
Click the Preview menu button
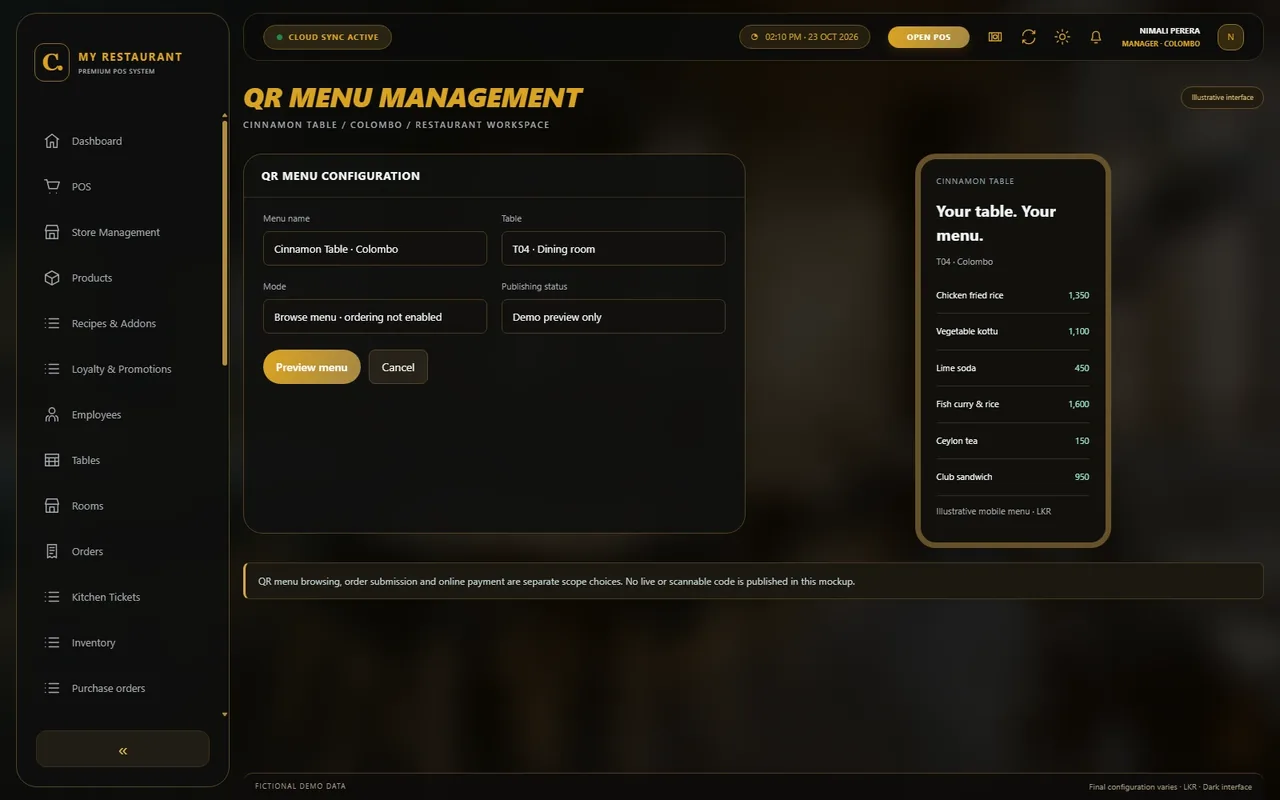pyautogui.click(x=312, y=367)
